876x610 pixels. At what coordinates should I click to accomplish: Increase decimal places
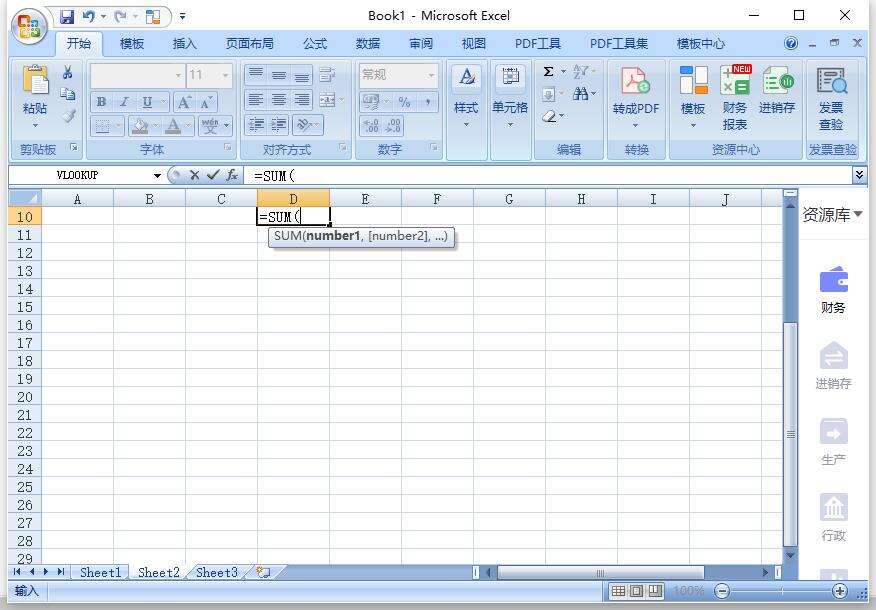point(371,126)
